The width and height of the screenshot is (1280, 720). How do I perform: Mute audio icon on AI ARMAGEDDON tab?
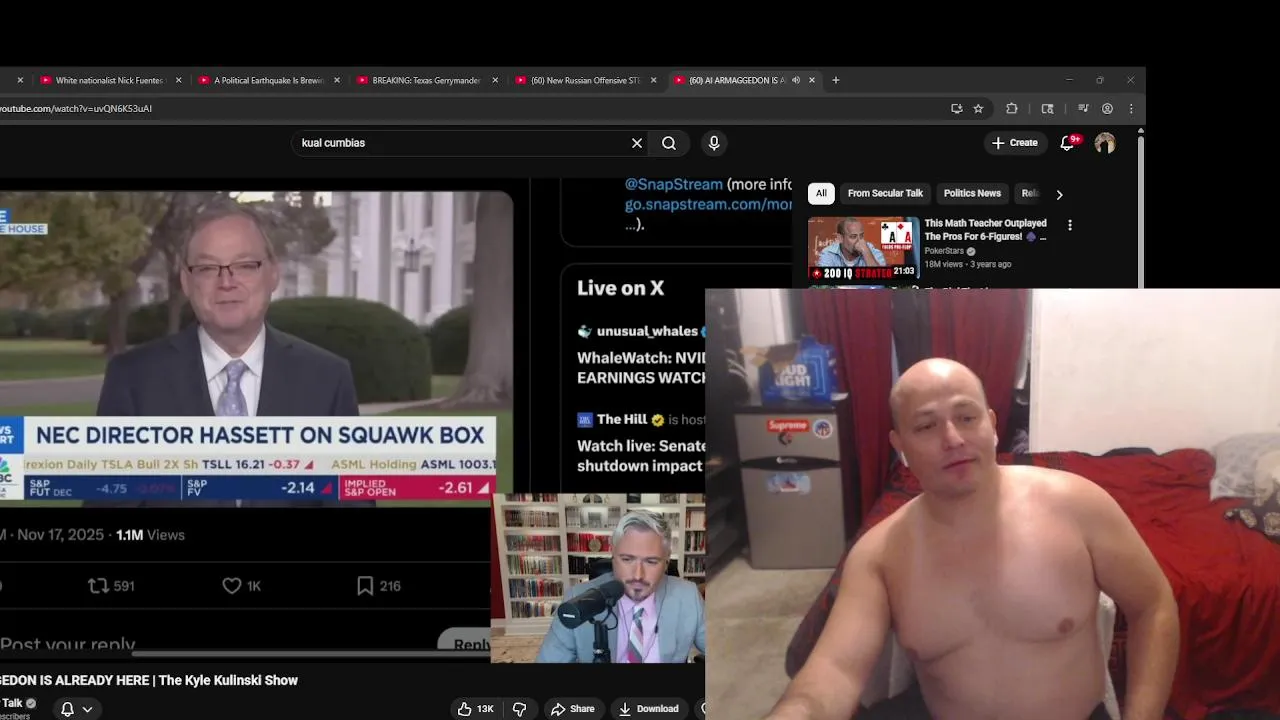pyautogui.click(x=796, y=80)
